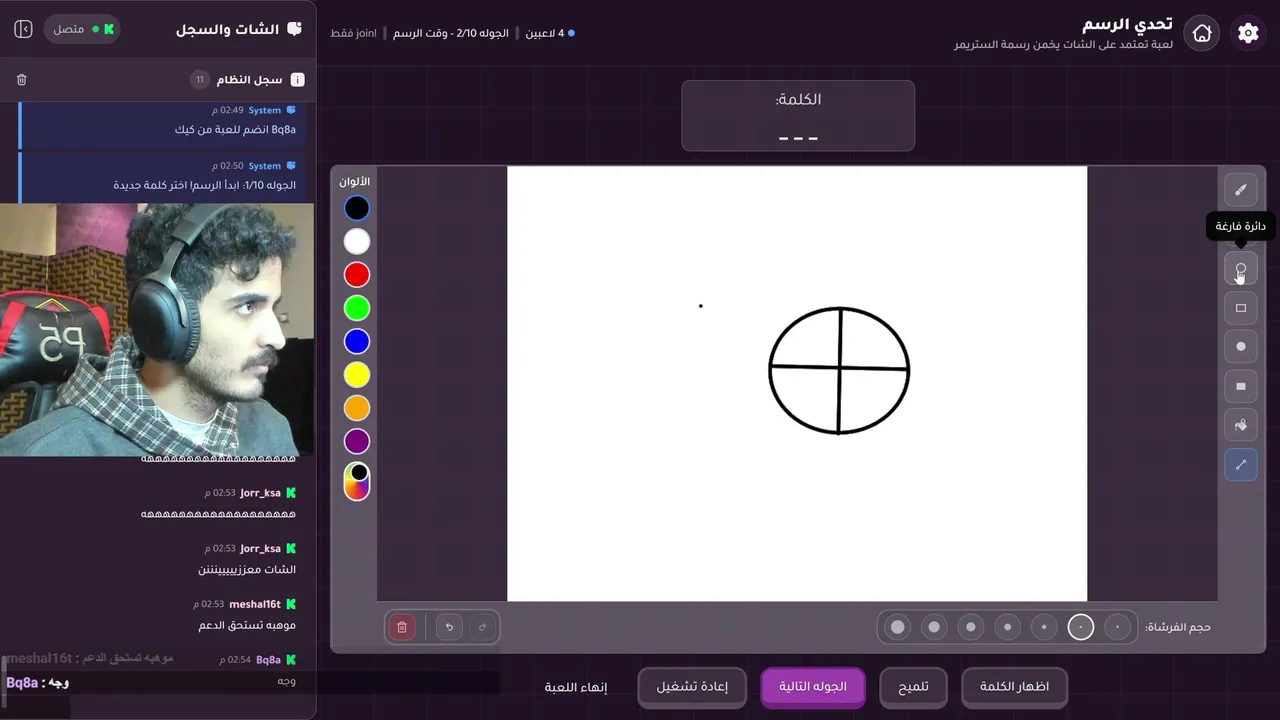Image resolution: width=1280 pixels, height=720 pixels.
Task: Click the الشات والسجل panel title
Action: (228, 29)
